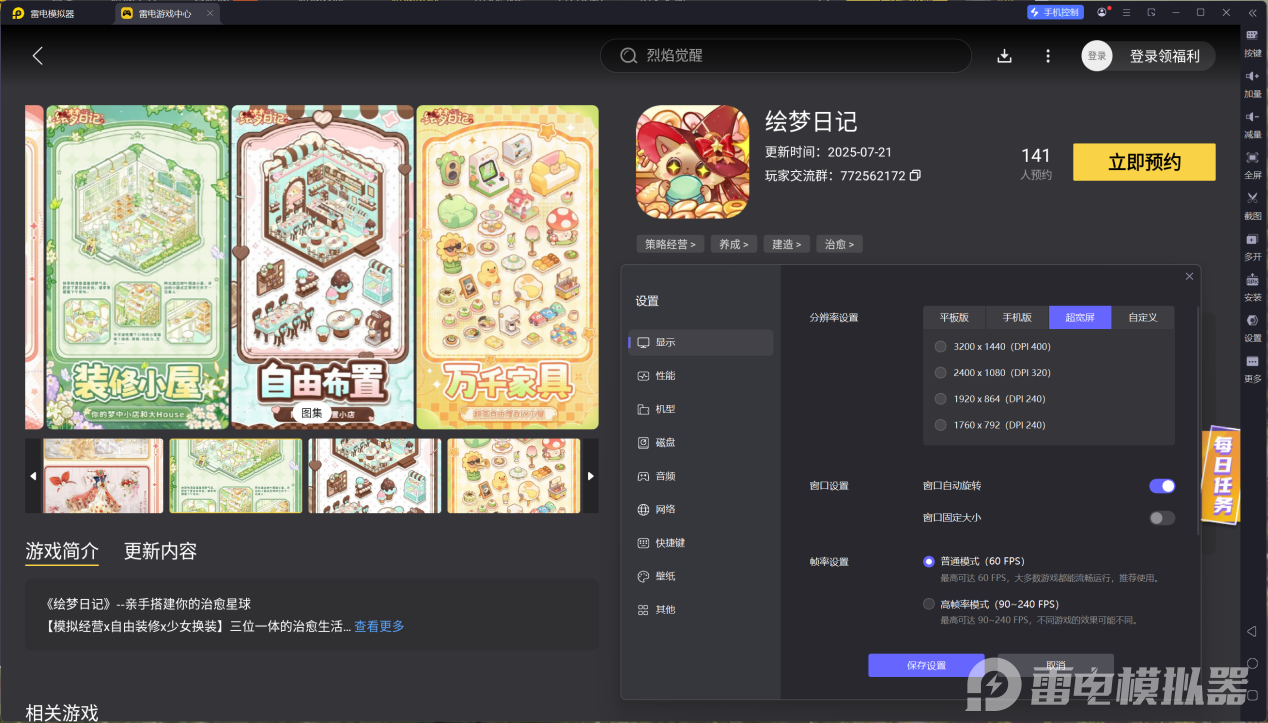
Task: Close the settings dialog with X
Action: click(1189, 276)
